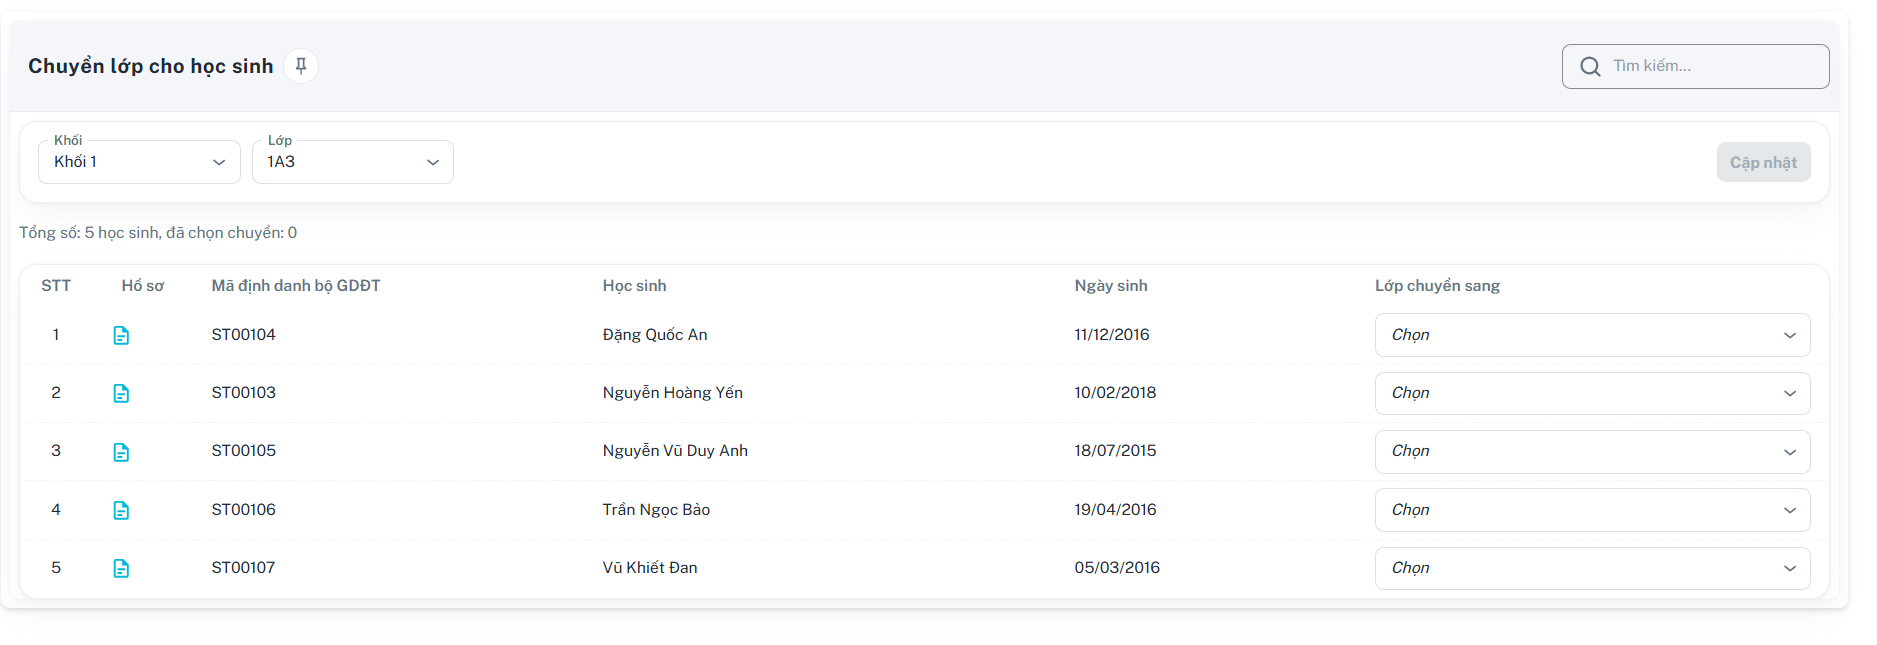The image size is (1877, 645).
Task: Click student name Nguyễn Hoàng Yến
Action: pyautogui.click(x=673, y=393)
